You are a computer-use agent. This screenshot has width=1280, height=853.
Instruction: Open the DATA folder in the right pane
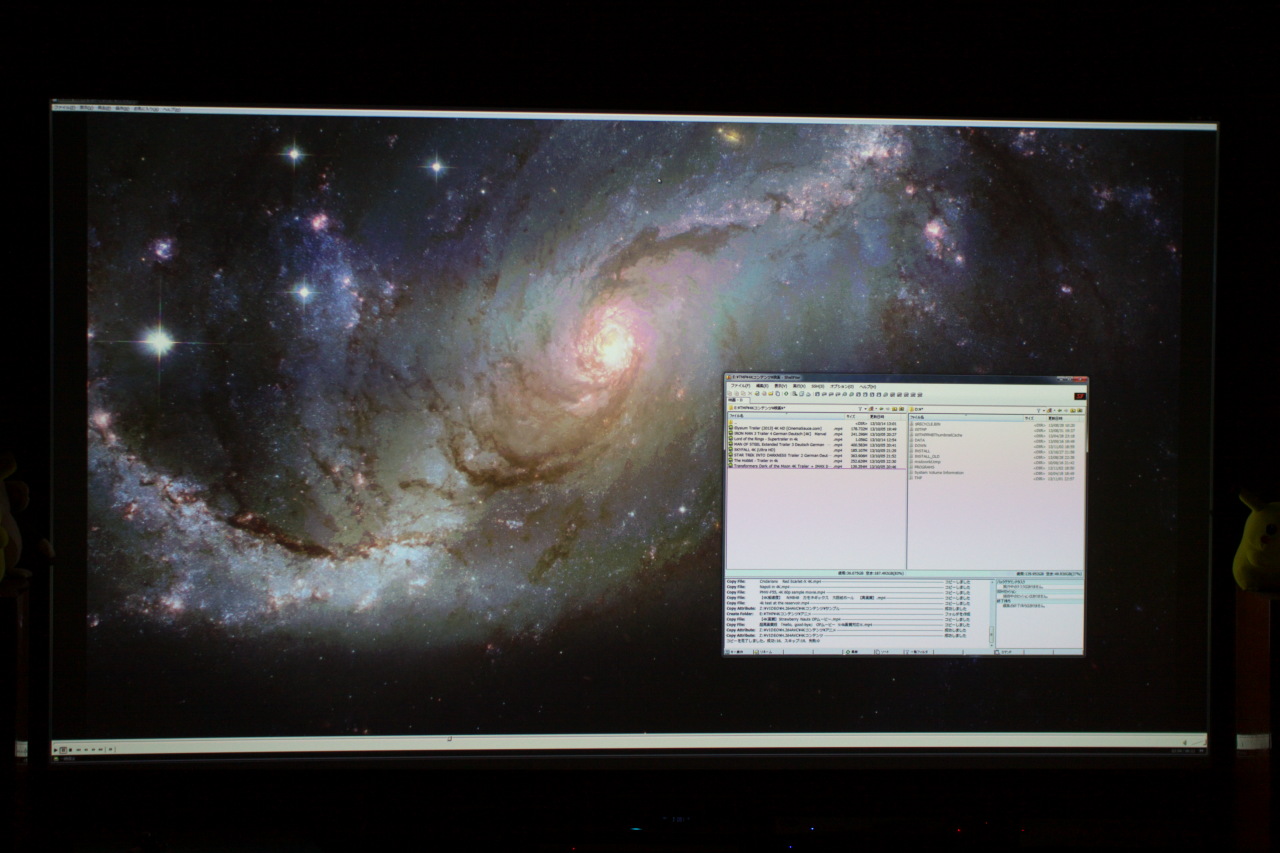coord(921,440)
